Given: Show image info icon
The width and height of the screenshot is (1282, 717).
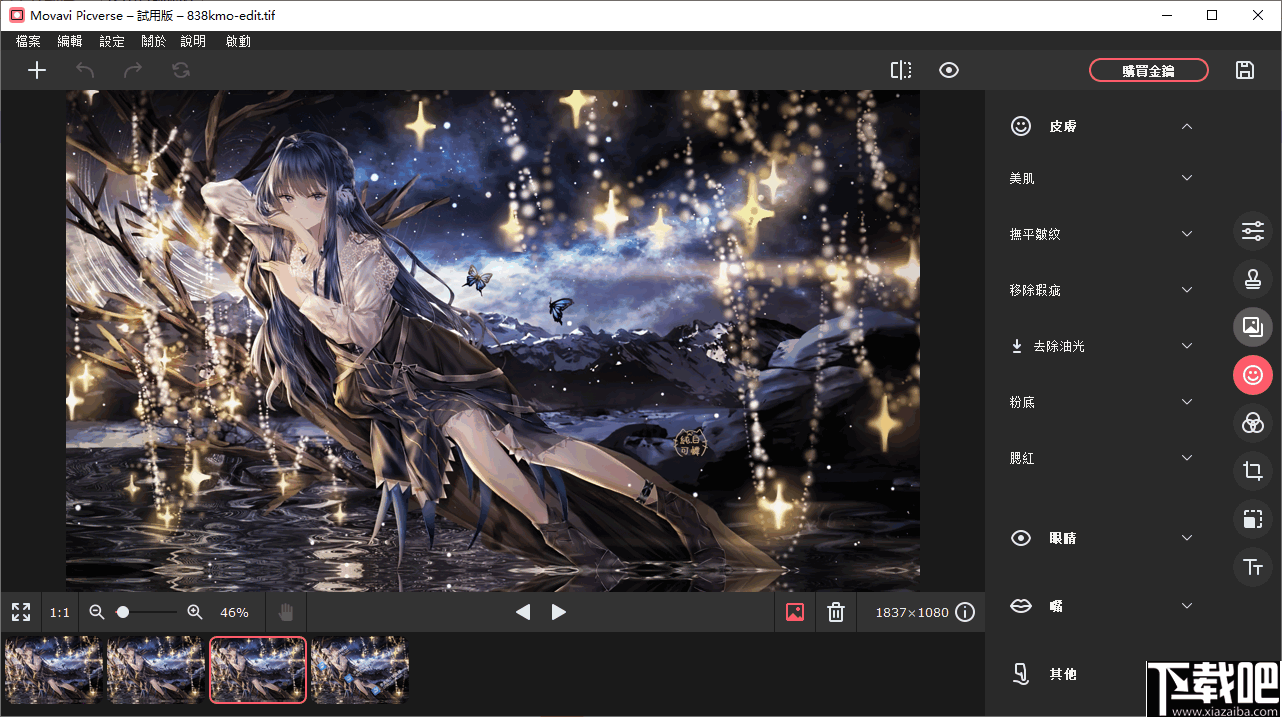Looking at the screenshot, I should [965, 612].
